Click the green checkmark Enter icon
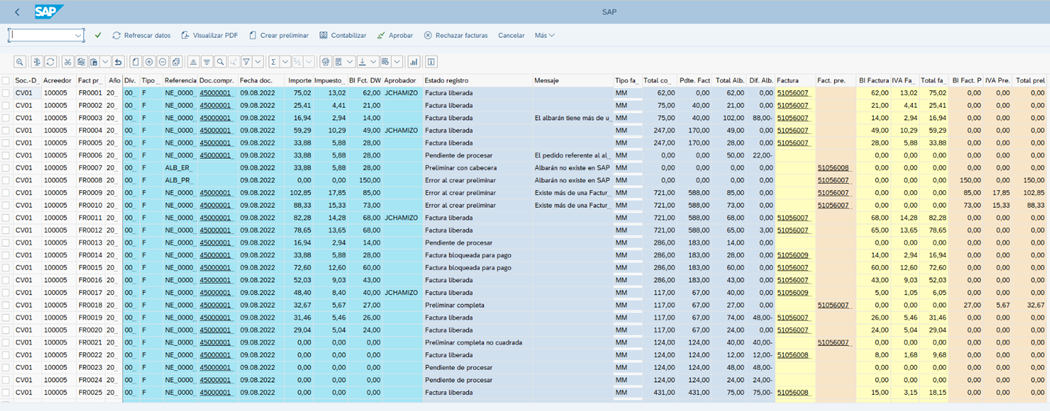The height and width of the screenshot is (411, 1050). click(x=98, y=35)
